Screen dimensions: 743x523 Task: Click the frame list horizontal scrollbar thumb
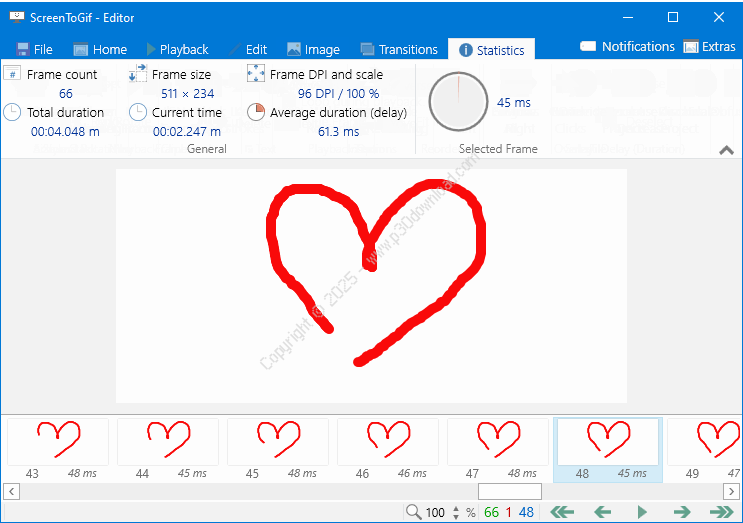tap(509, 491)
